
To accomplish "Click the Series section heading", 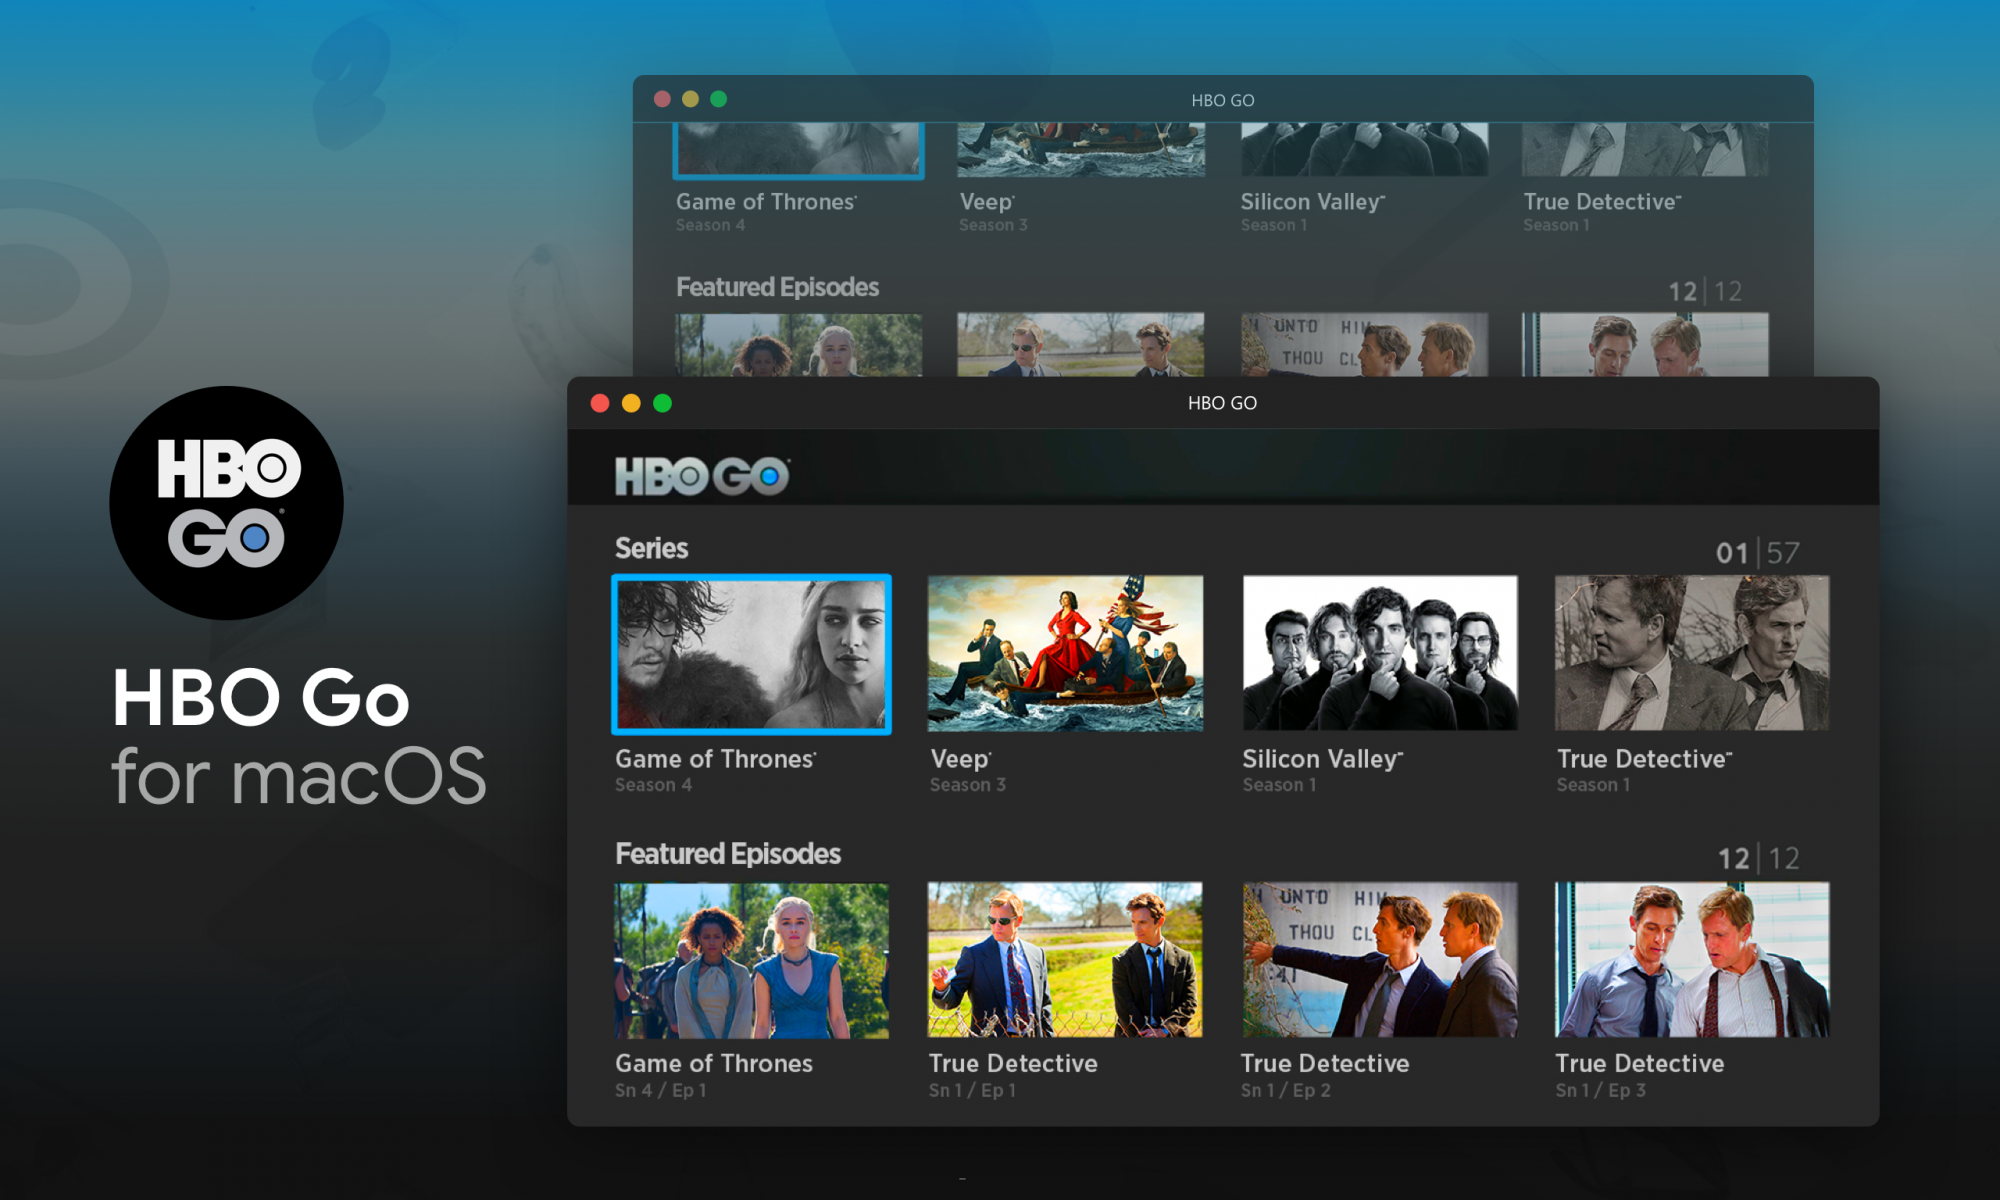I will (x=651, y=548).
